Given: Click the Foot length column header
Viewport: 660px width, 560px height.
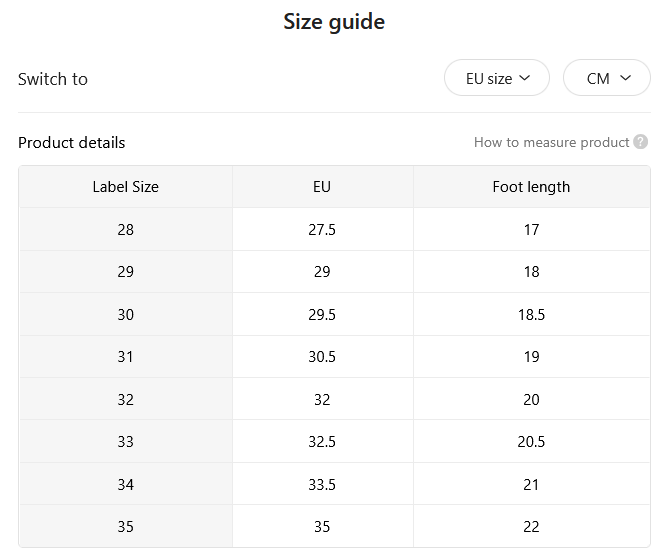Looking at the screenshot, I should coord(531,187).
